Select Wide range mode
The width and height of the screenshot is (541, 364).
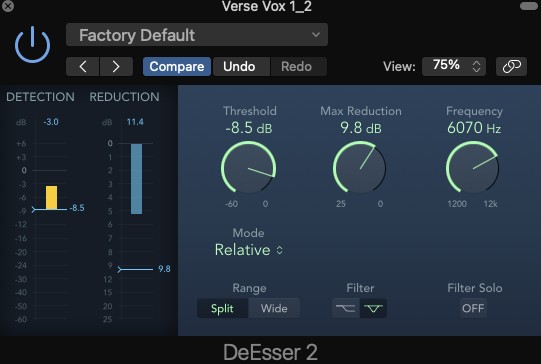click(274, 308)
